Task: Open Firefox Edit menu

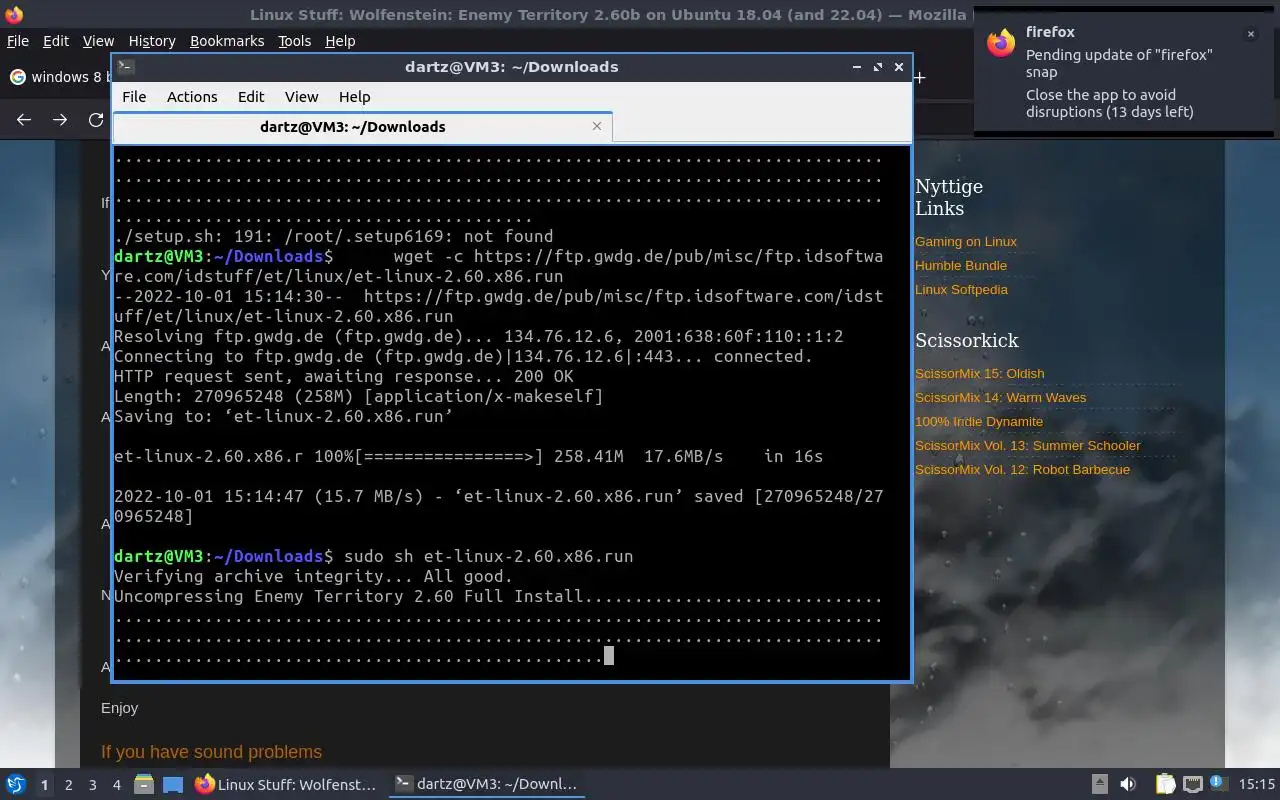Action: coord(56,41)
